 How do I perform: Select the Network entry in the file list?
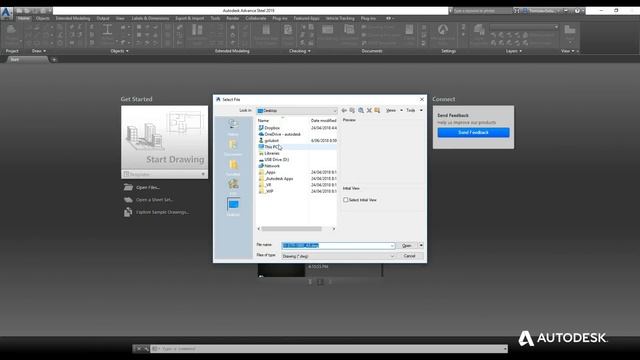click(272, 166)
